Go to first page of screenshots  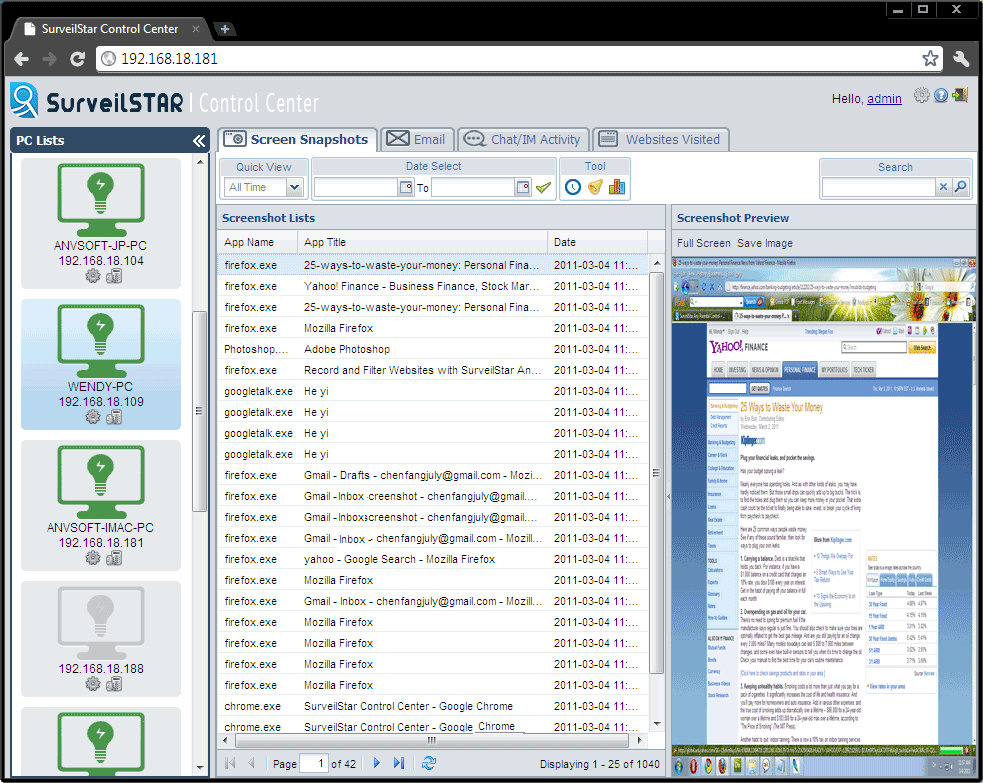[230, 763]
